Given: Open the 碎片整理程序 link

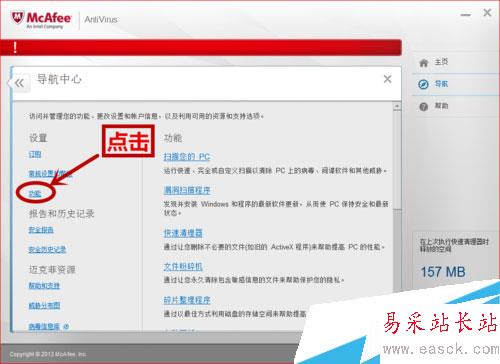Looking at the screenshot, I should [187, 300].
